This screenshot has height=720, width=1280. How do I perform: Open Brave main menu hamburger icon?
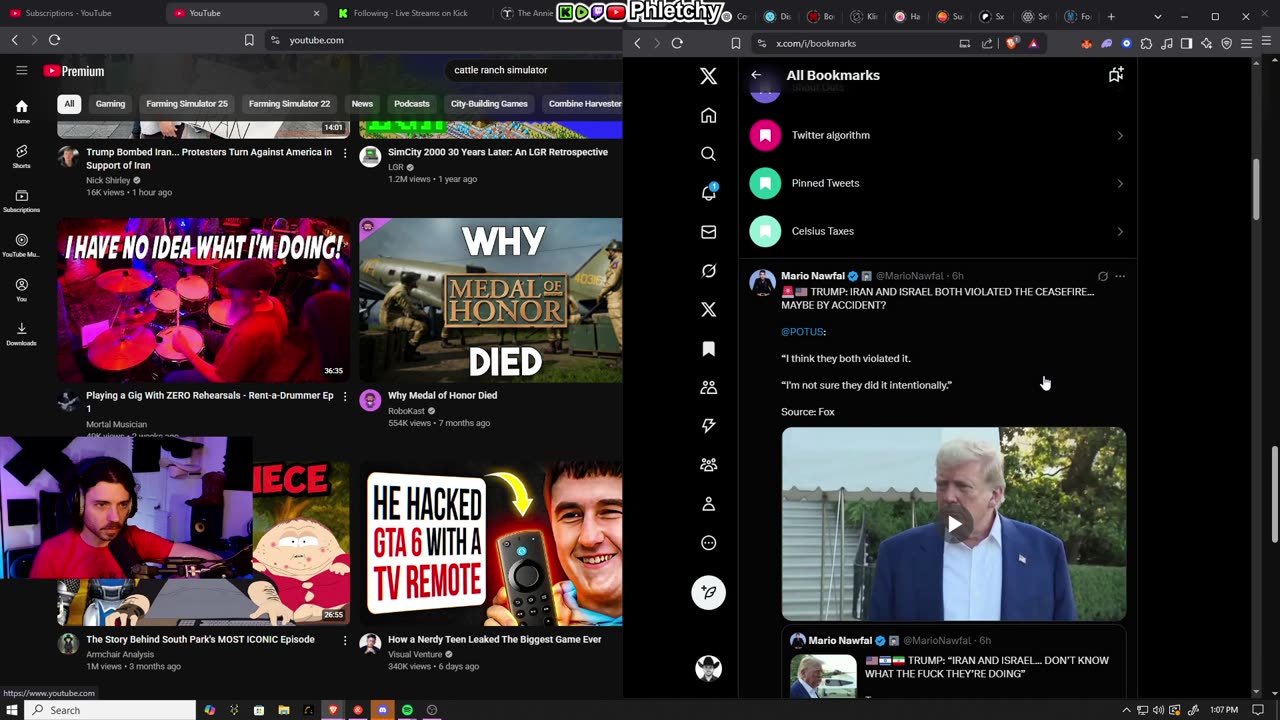(x=1246, y=43)
